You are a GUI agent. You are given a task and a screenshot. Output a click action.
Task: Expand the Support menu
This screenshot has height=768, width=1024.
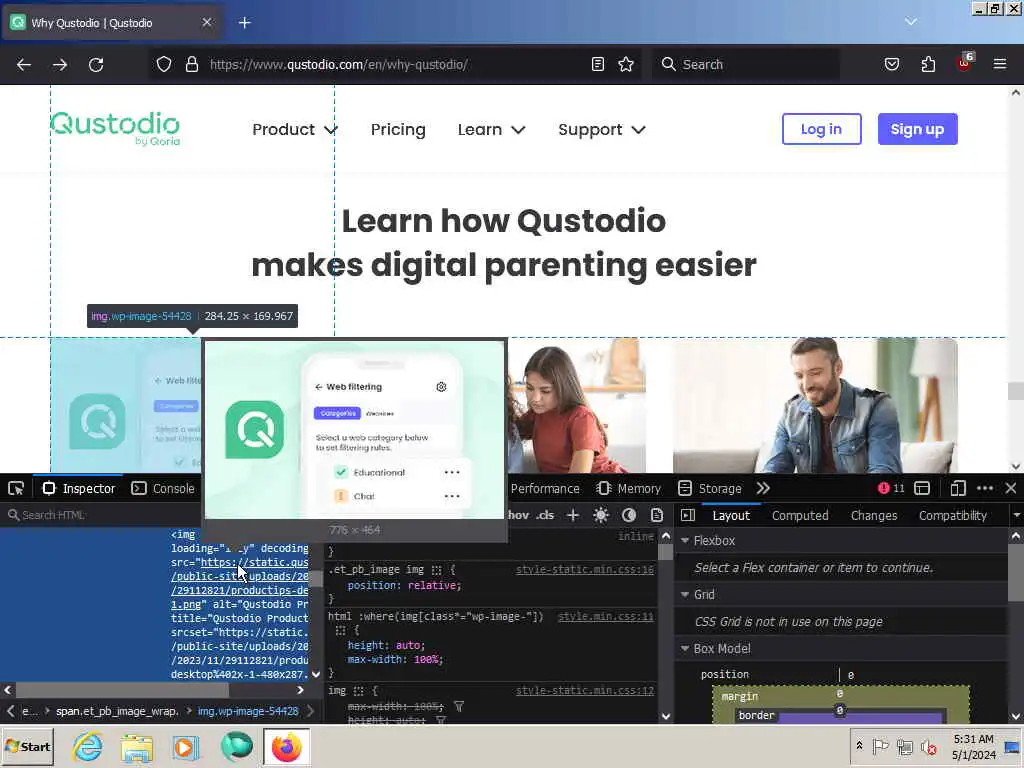coord(601,129)
